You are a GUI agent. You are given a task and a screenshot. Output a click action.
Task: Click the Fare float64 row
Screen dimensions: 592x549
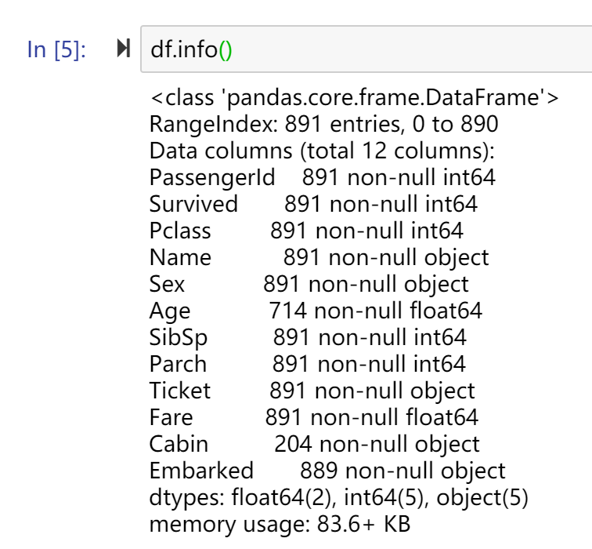tap(314, 418)
